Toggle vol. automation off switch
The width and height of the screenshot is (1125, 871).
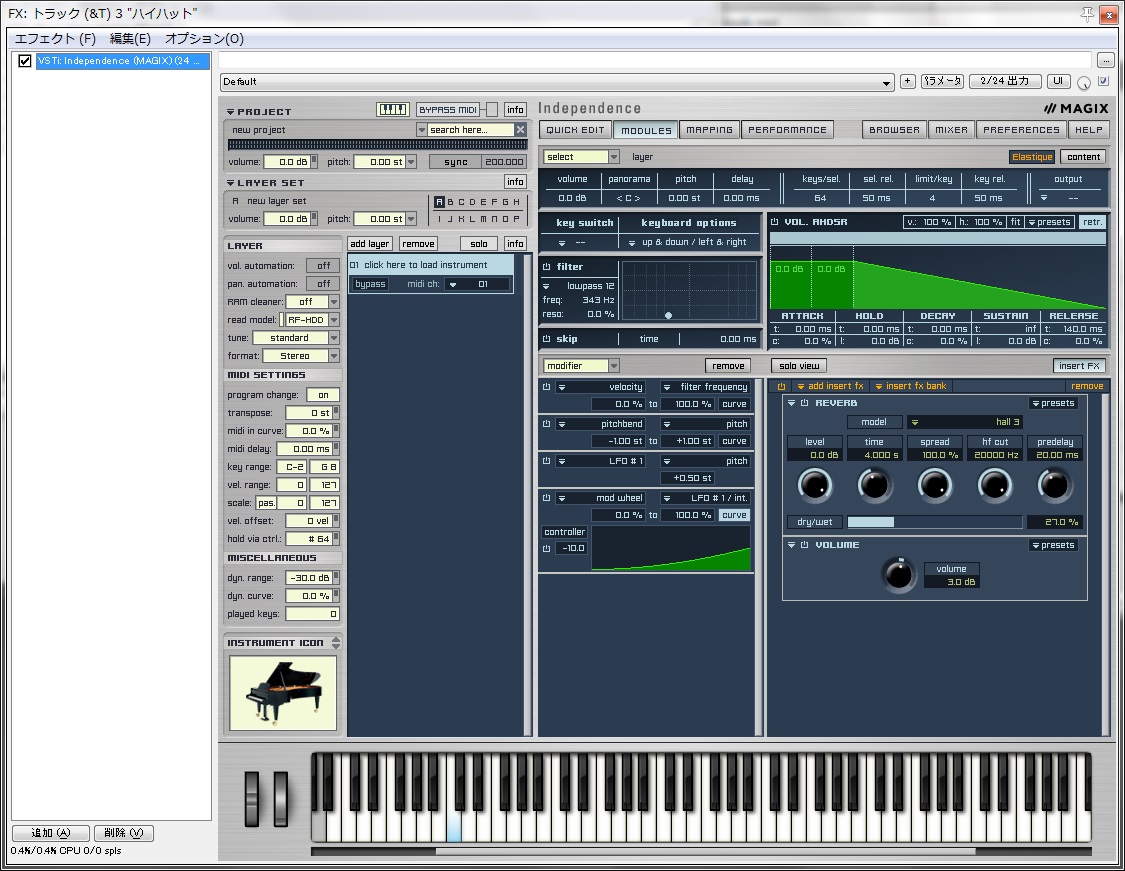[x=324, y=265]
